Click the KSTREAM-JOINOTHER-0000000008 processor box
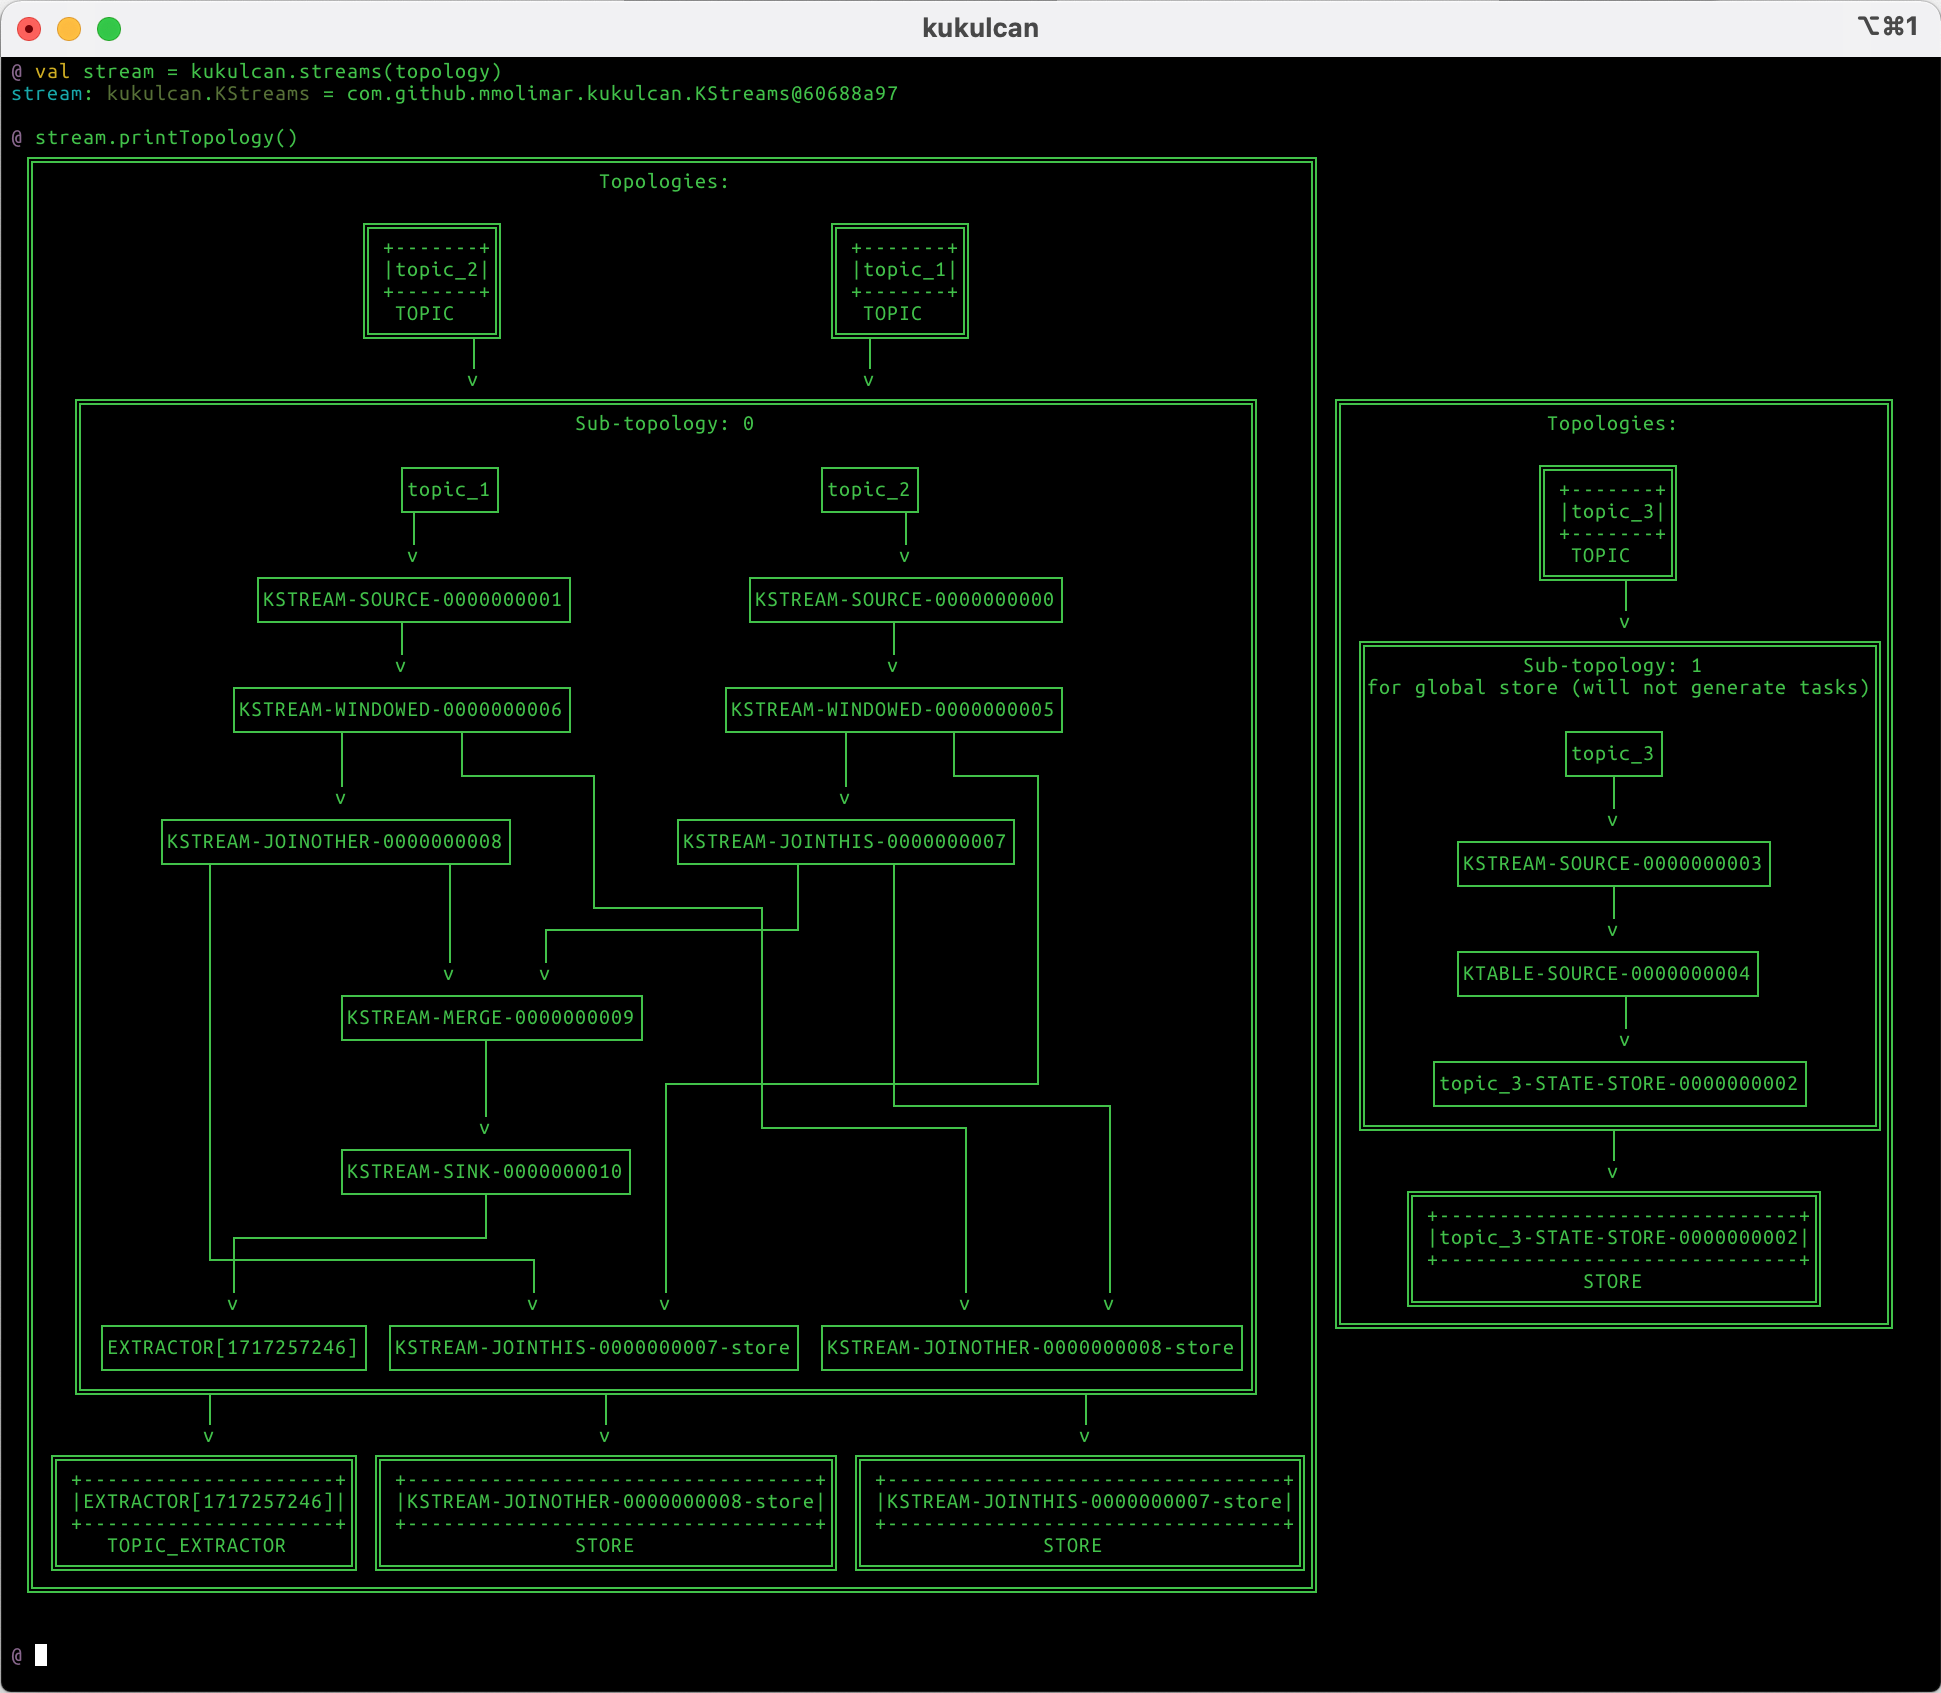Image resolution: width=1941 pixels, height=1693 pixels. (335, 842)
